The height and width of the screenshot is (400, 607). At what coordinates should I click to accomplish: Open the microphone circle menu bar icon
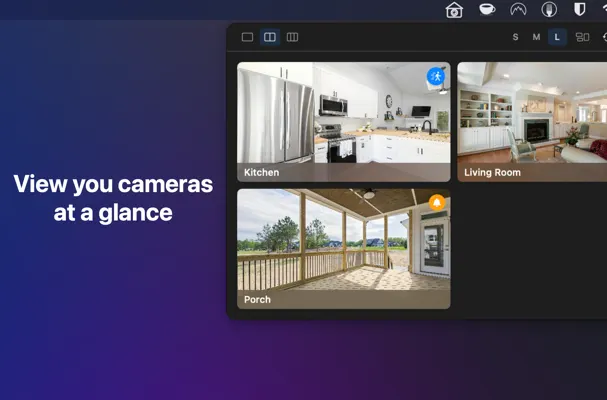click(x=549, y=9)
